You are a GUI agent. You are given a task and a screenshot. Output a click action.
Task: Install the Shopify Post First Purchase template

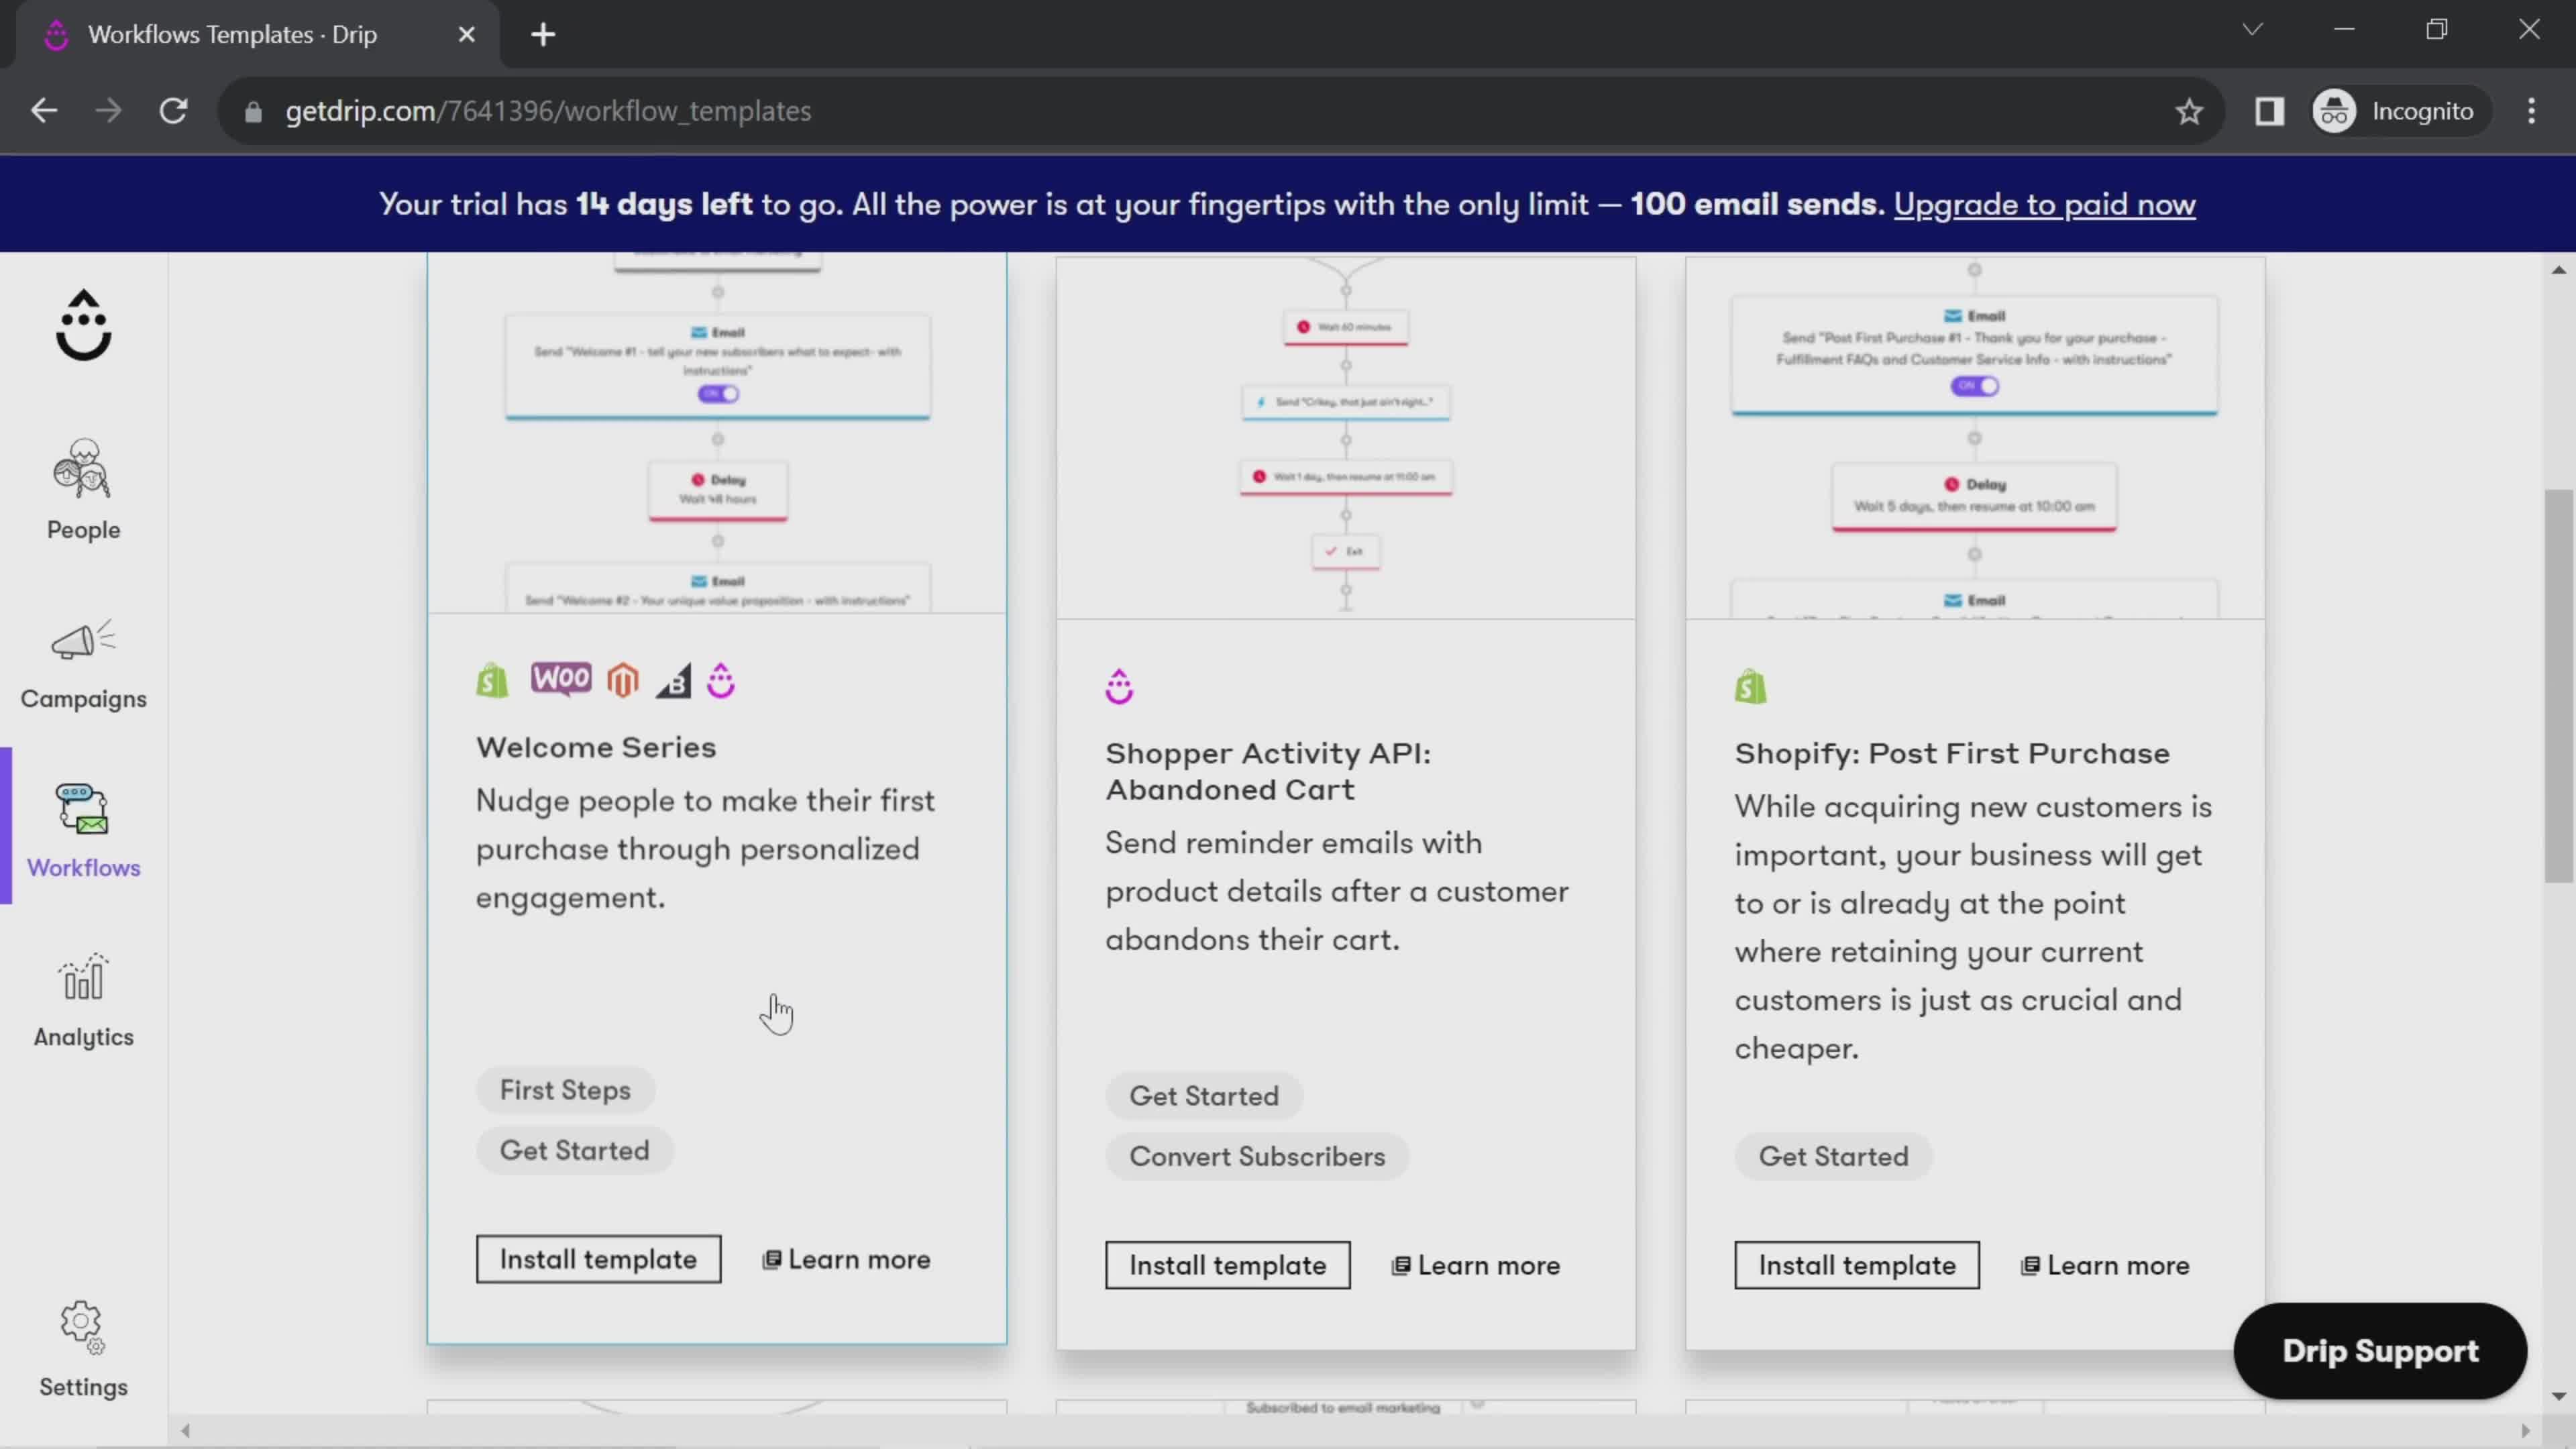click(1857, 1265)
